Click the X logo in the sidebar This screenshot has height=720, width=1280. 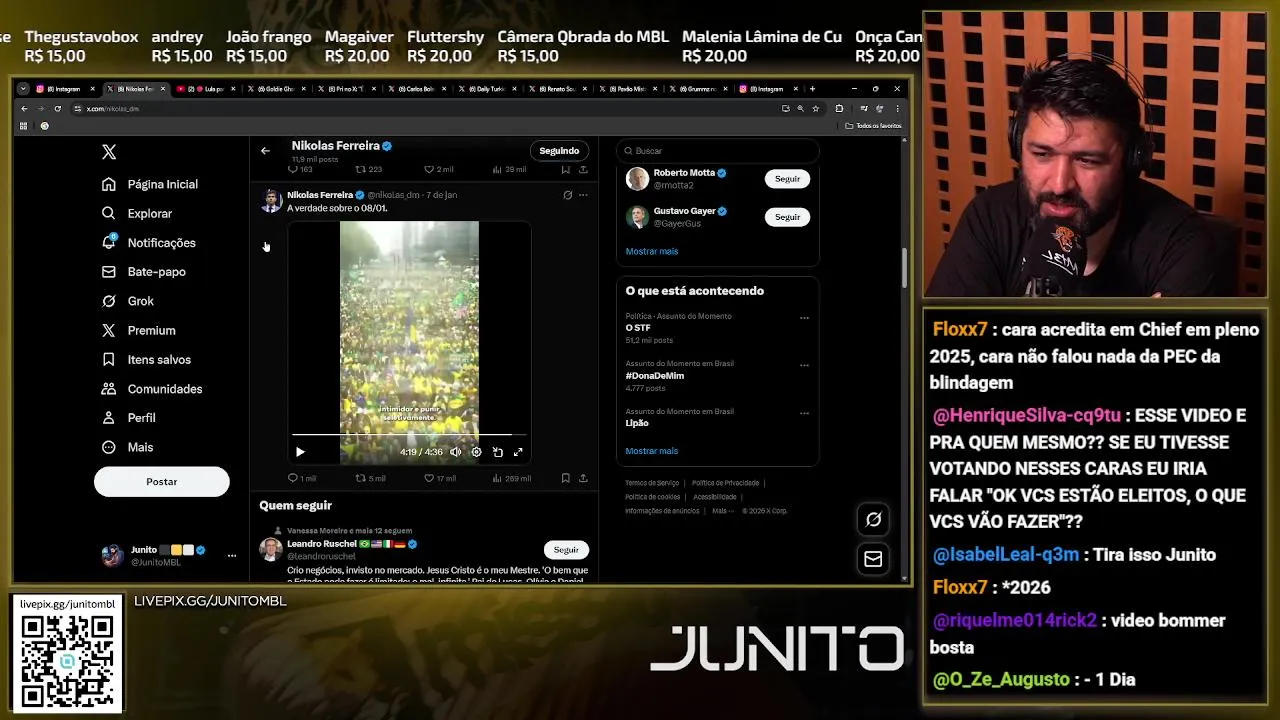click(x=109, y=152)
